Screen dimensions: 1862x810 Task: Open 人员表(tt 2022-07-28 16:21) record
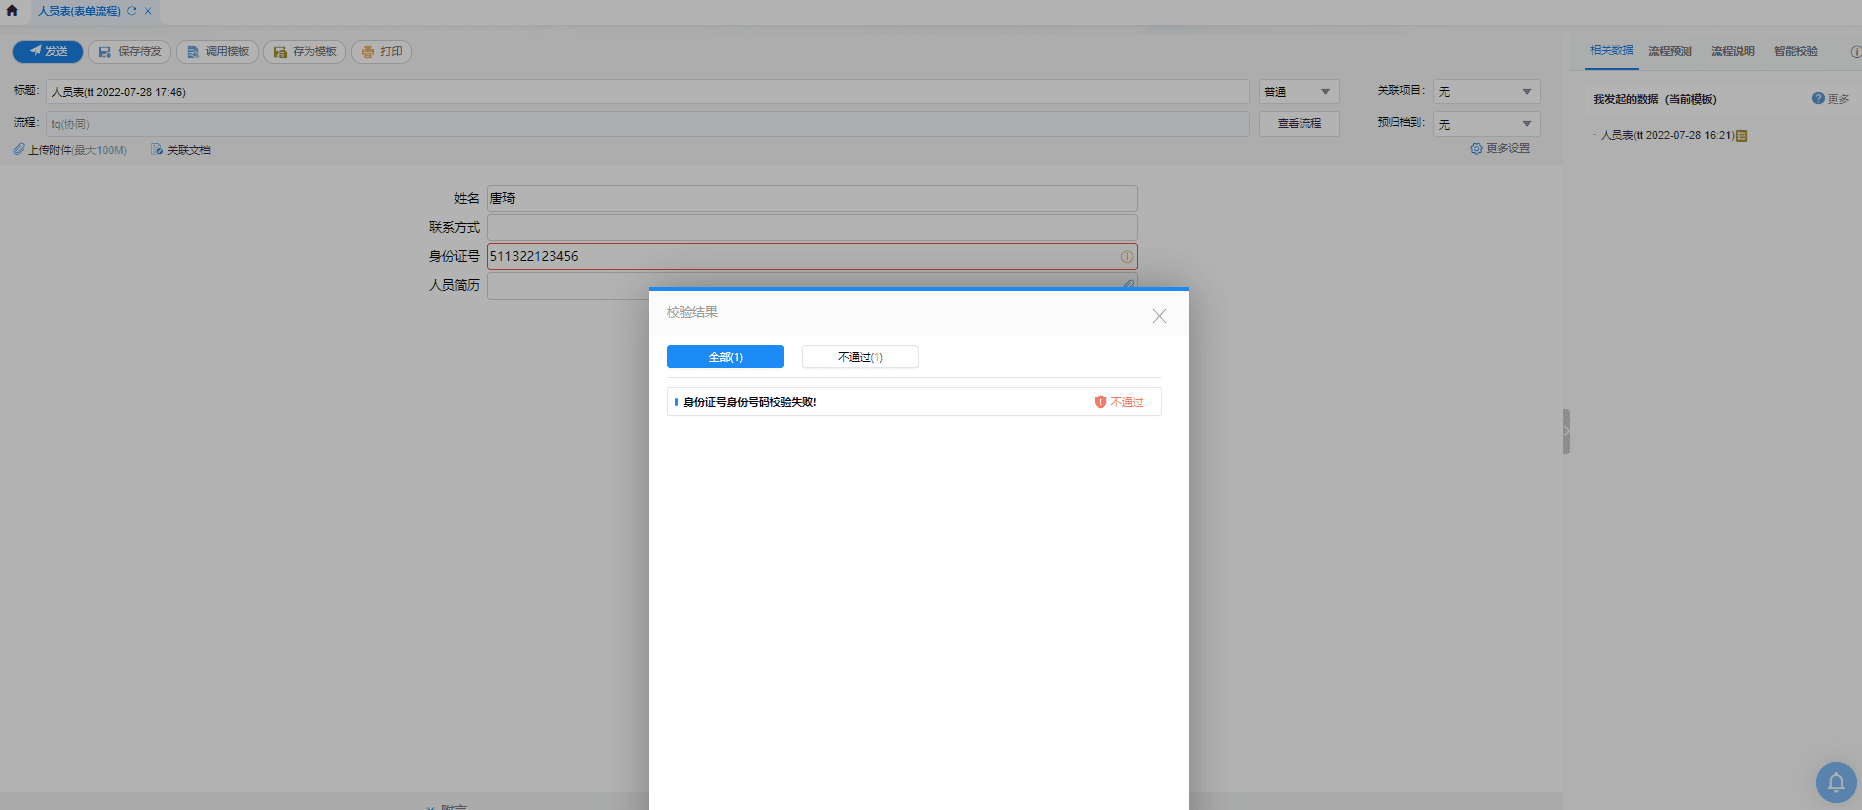tap(1667, 135)
